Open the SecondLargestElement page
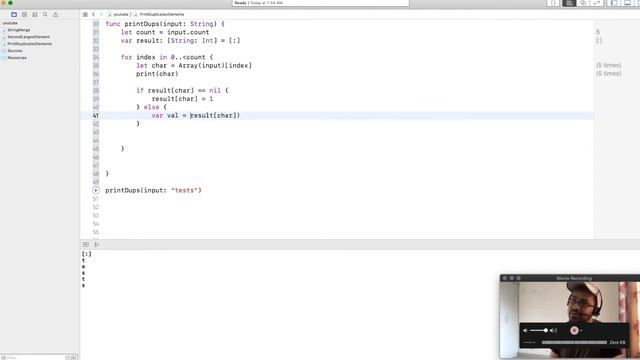 [x=29, y=37]
